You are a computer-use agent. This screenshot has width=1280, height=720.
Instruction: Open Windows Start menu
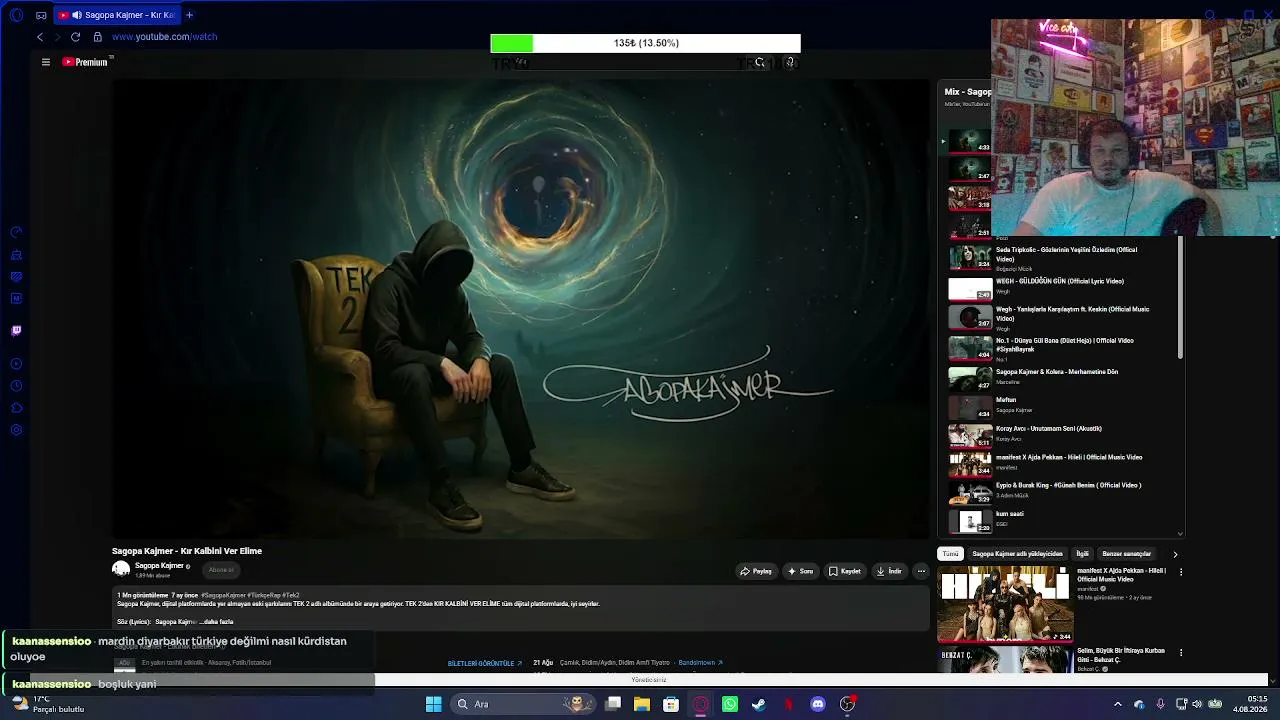click(434, 704)
